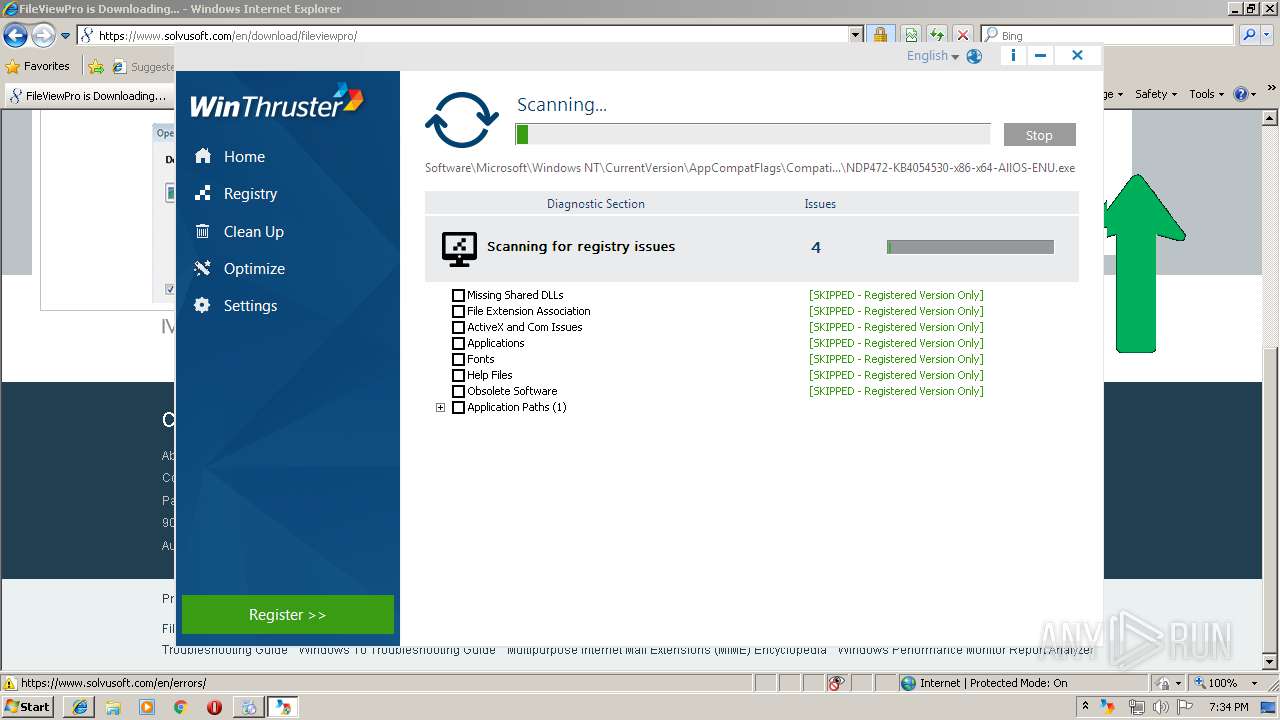
Task: Open the Clean Up section
Action: pos(254,231)
